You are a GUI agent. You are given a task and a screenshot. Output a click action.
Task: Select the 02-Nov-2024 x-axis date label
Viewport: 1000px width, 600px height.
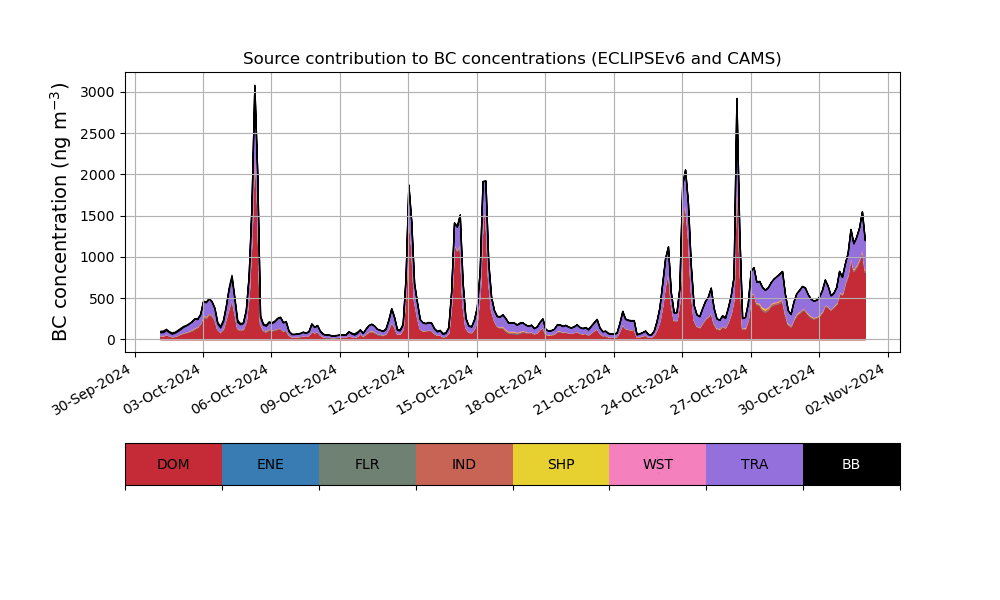click(x=845, y=390)
